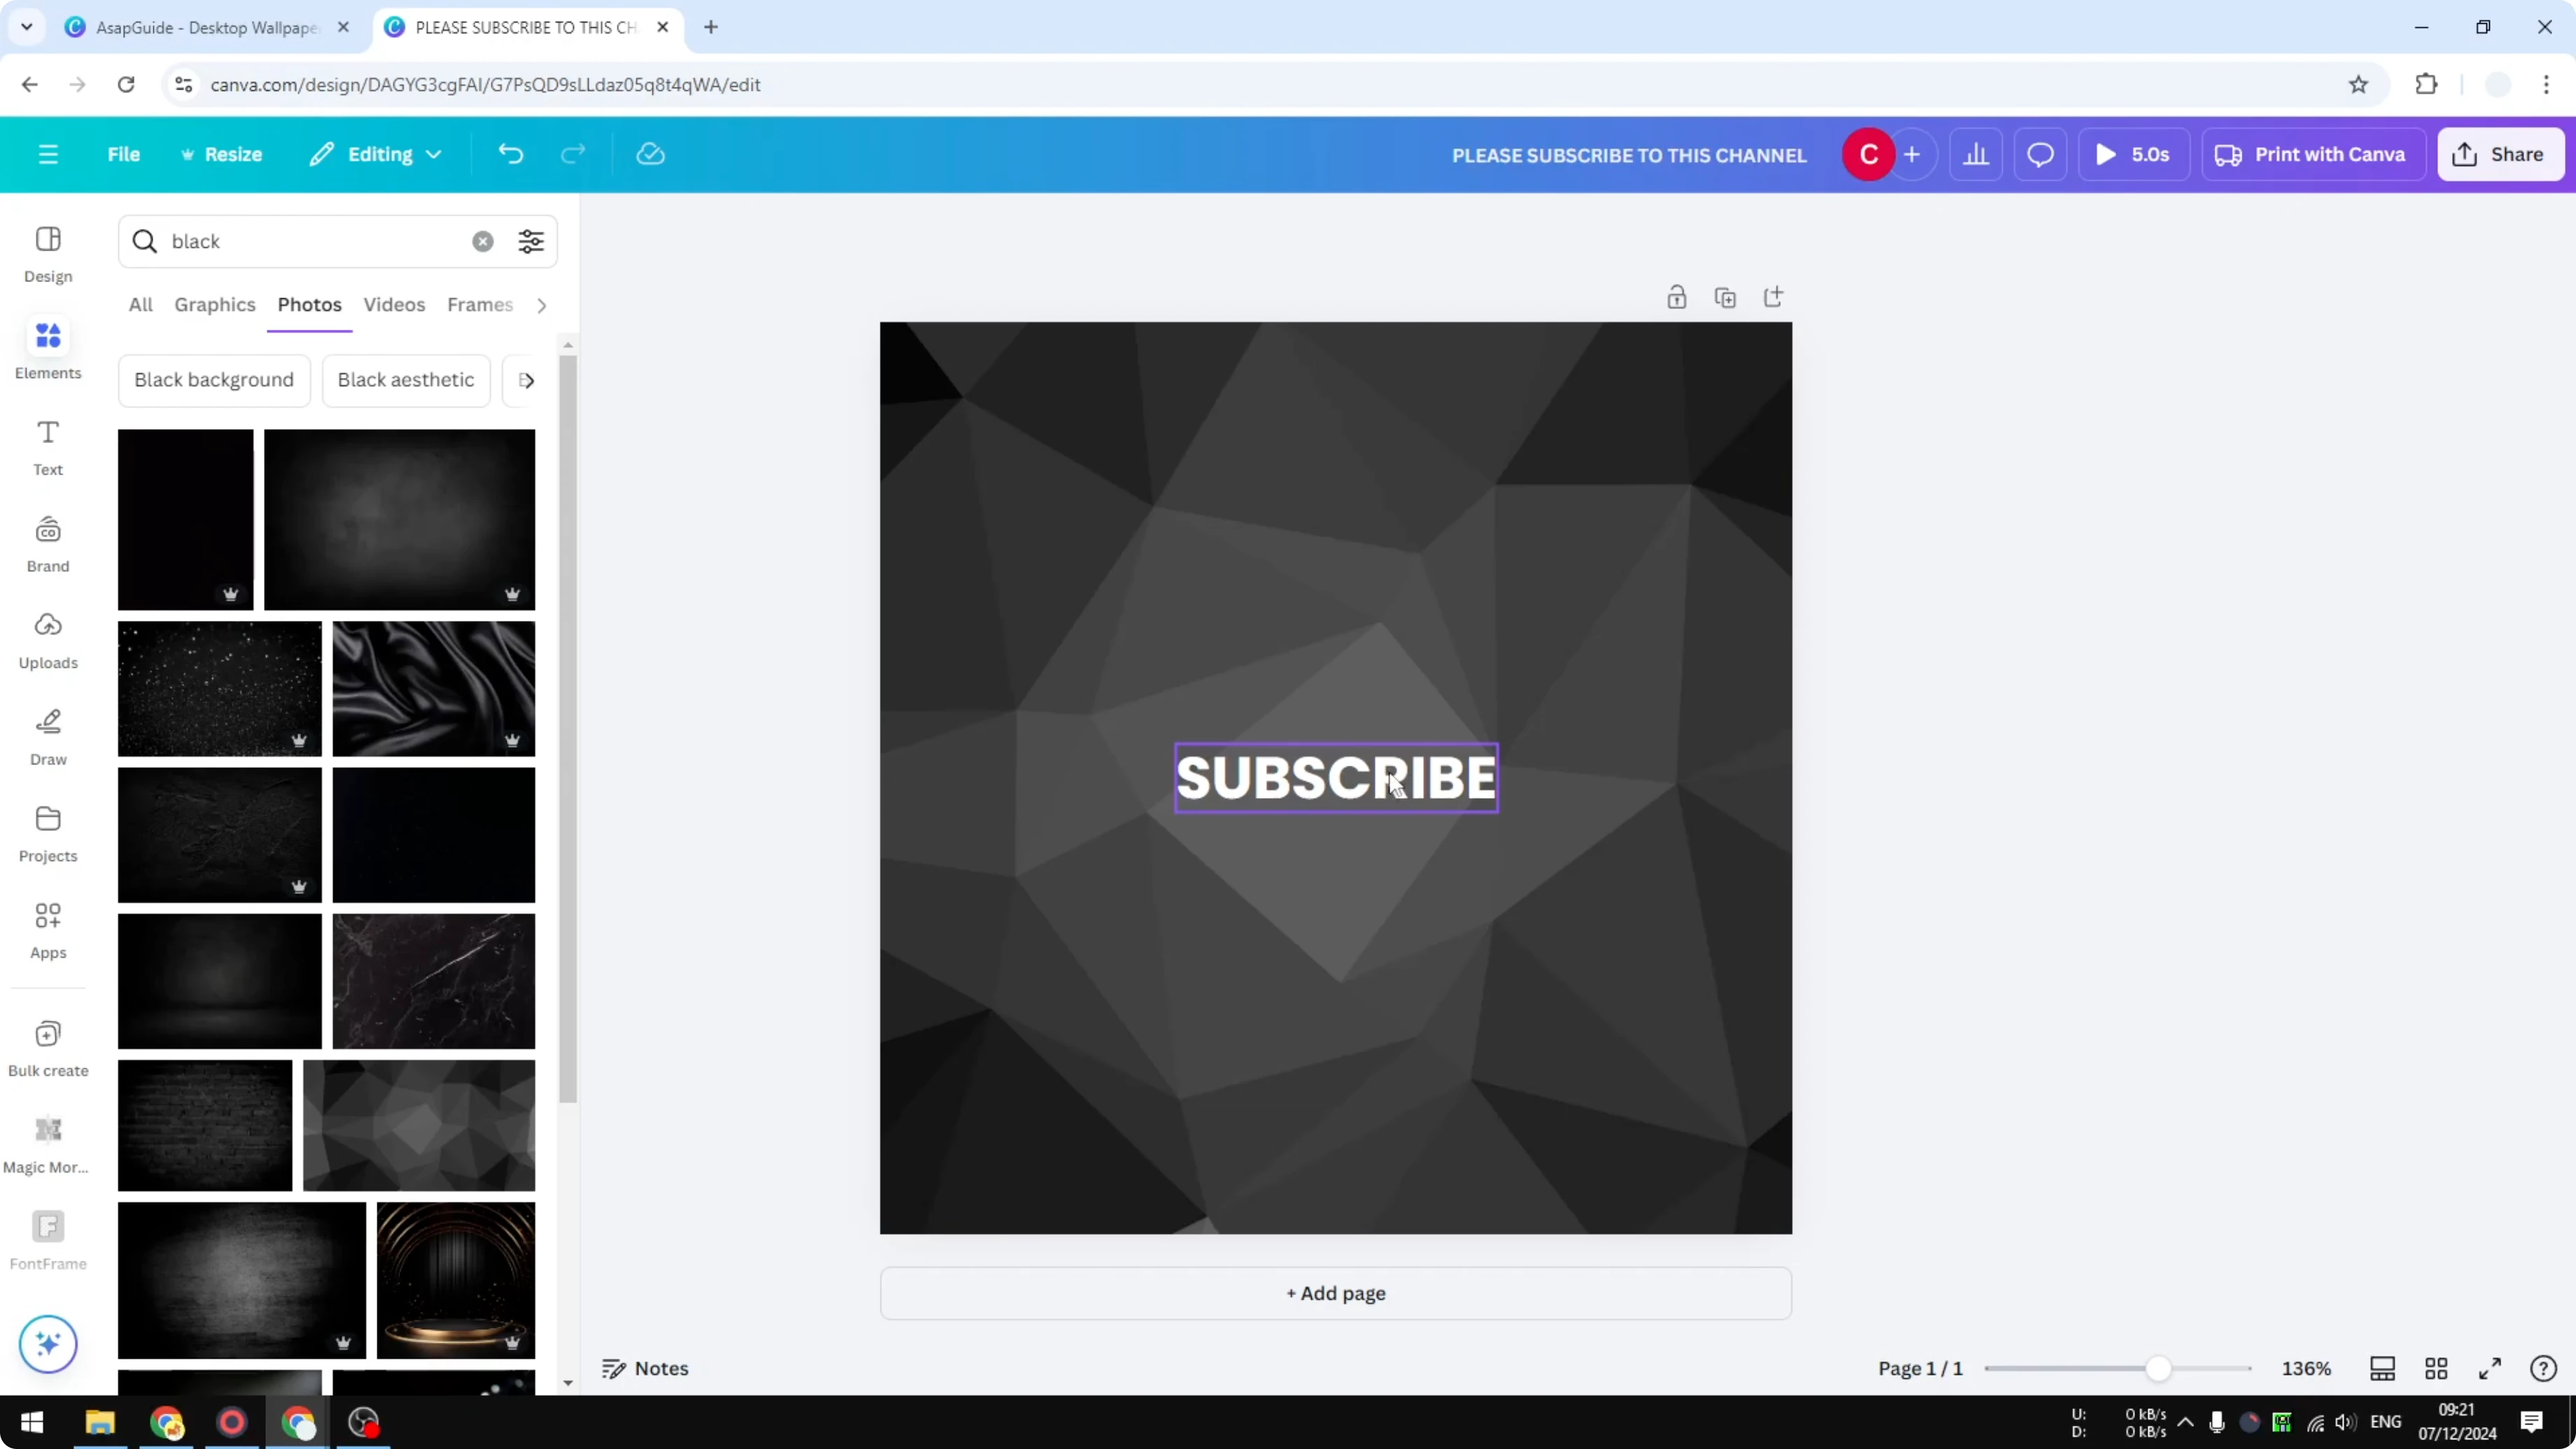This screenshot has height=1449, width=2576.
Task: Select the Draw tool in sidebar
Action: 48,737
